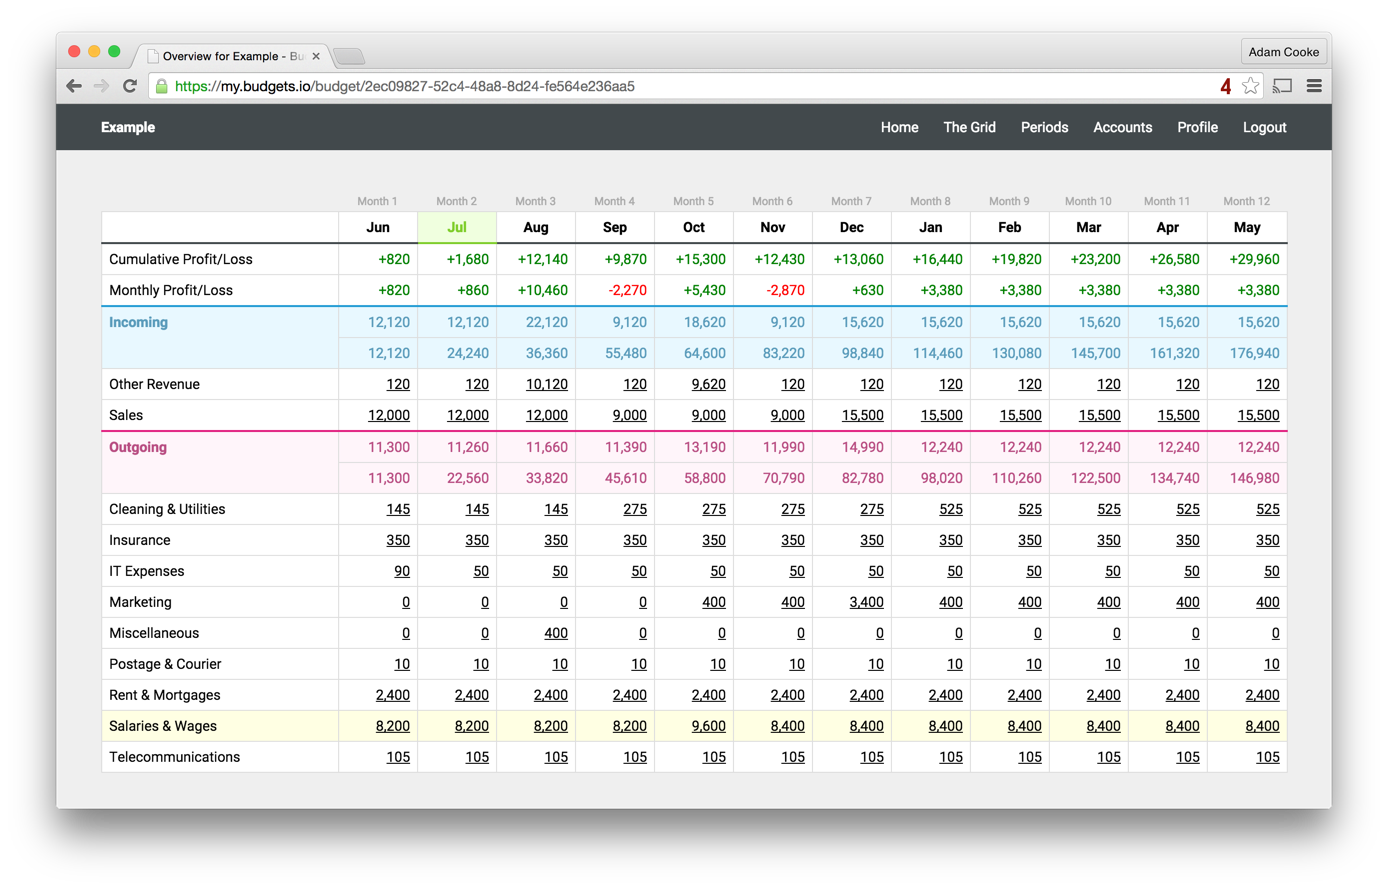Click the +29,960 cumulative profit for May
Image resolution: width=1388 pixels, height=889 pixels.
[x=1254, y=259]
